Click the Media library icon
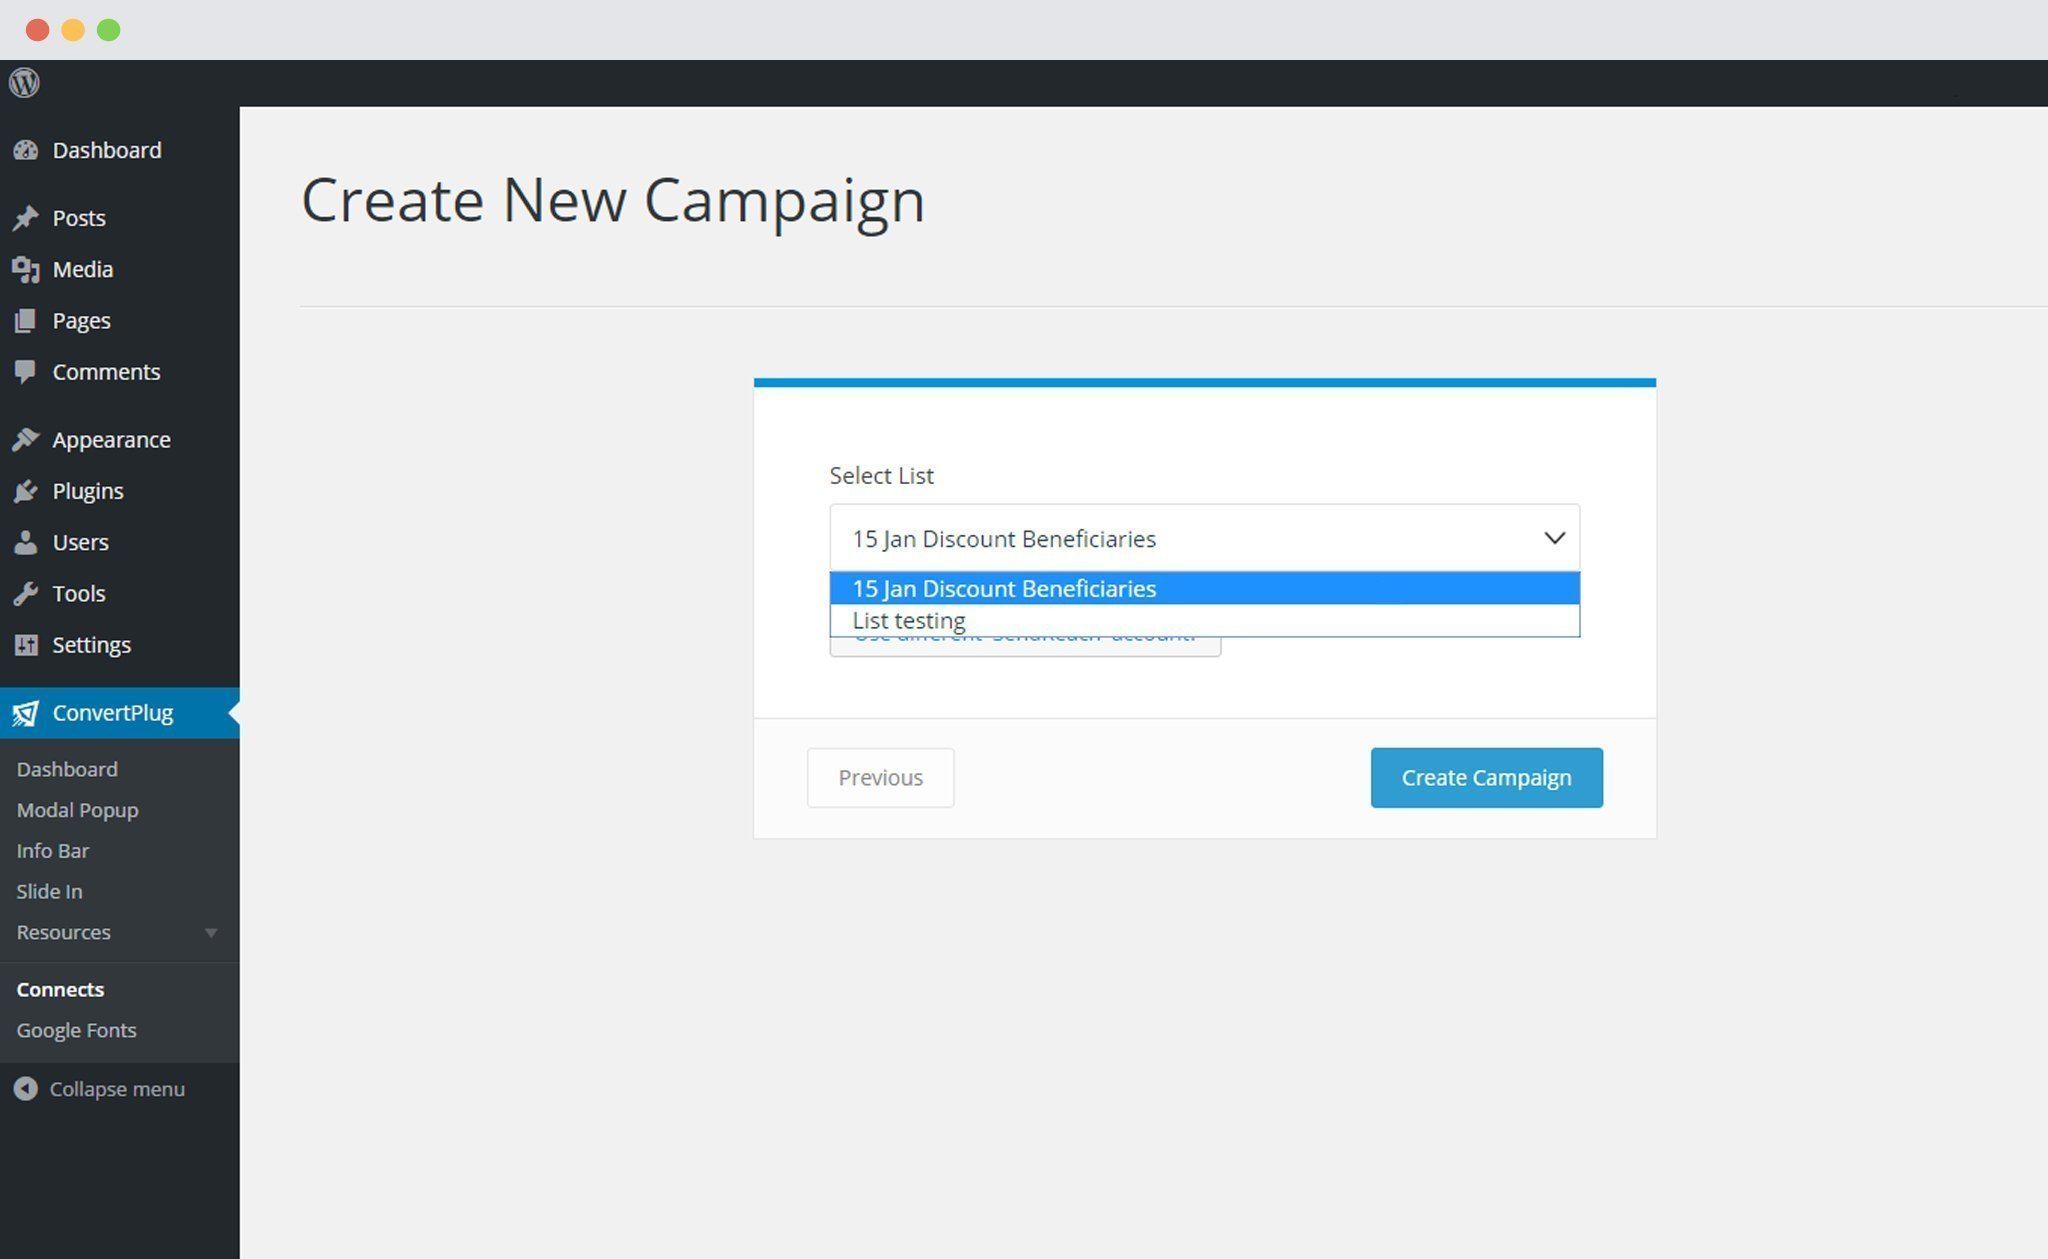Image resolution: width=2048 pixels, height=1259 pixels. [x=26, y=269]
